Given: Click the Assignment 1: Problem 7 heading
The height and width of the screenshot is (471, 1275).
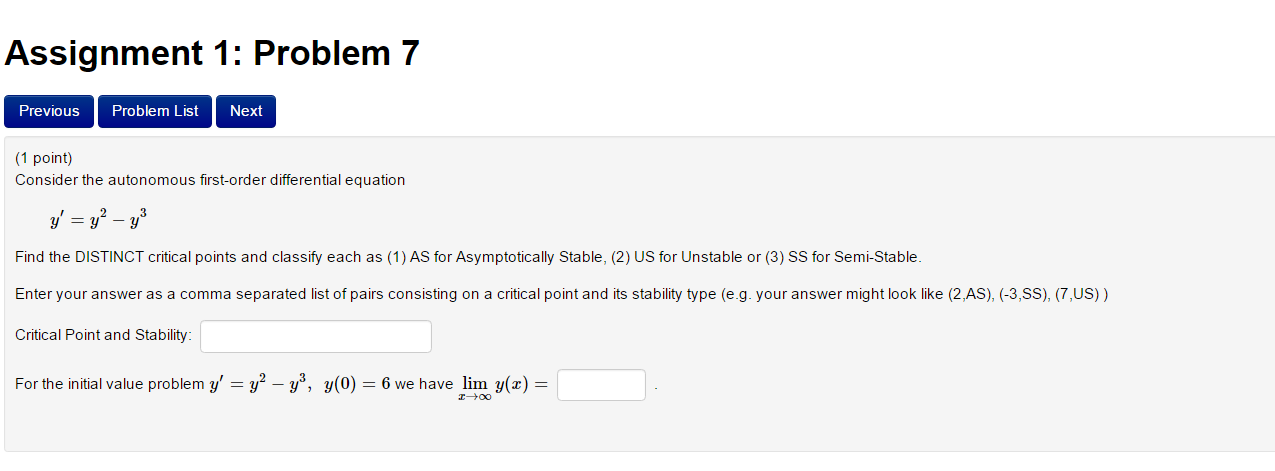Looking at the screenshot, I should click(212, 53).
